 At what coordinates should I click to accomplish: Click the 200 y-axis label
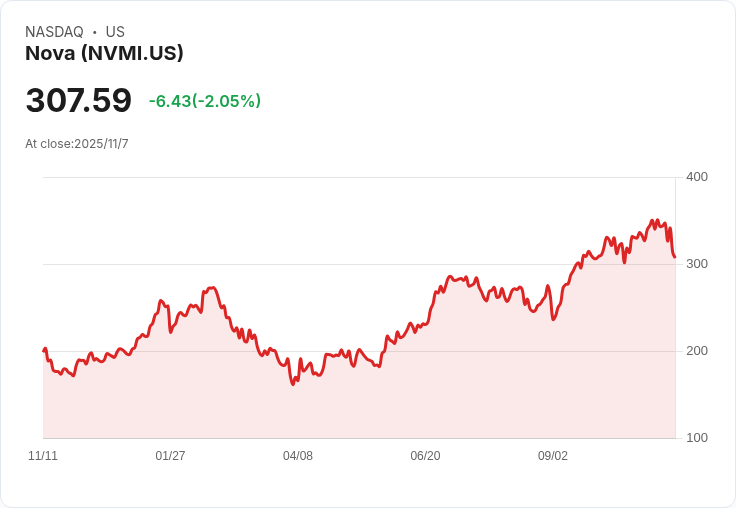coord(697,351)
